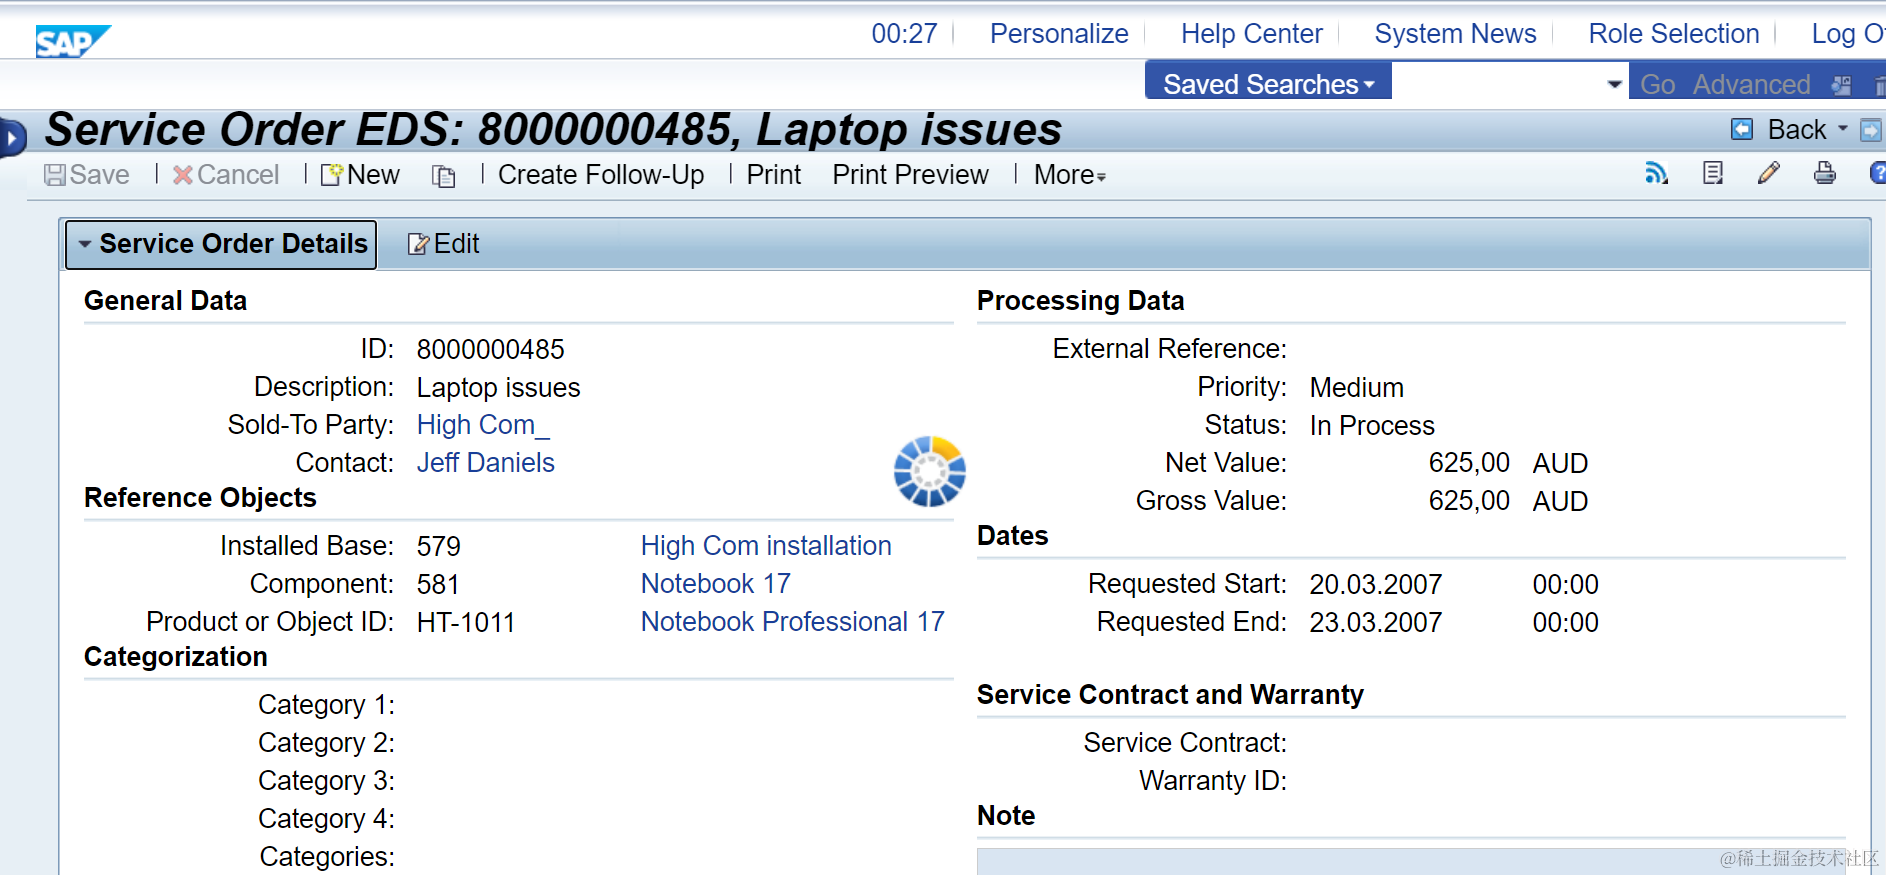Click the printer icon
The width and height of the screenshot is (1886, 875).
[x=1825, y=173]
